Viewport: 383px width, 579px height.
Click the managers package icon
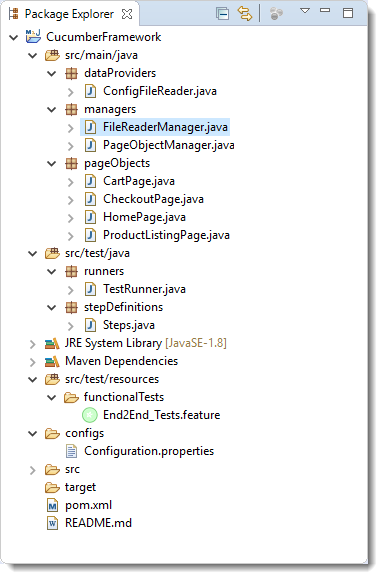point(71,109)
